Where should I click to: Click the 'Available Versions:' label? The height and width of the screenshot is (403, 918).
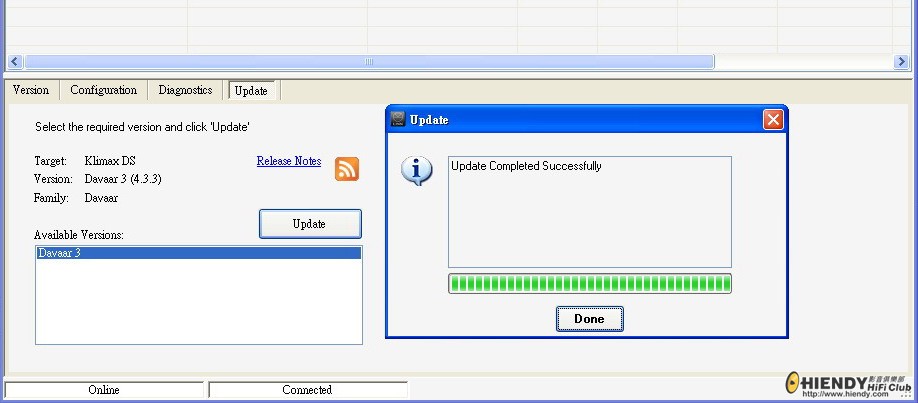[x=79, y=235]
